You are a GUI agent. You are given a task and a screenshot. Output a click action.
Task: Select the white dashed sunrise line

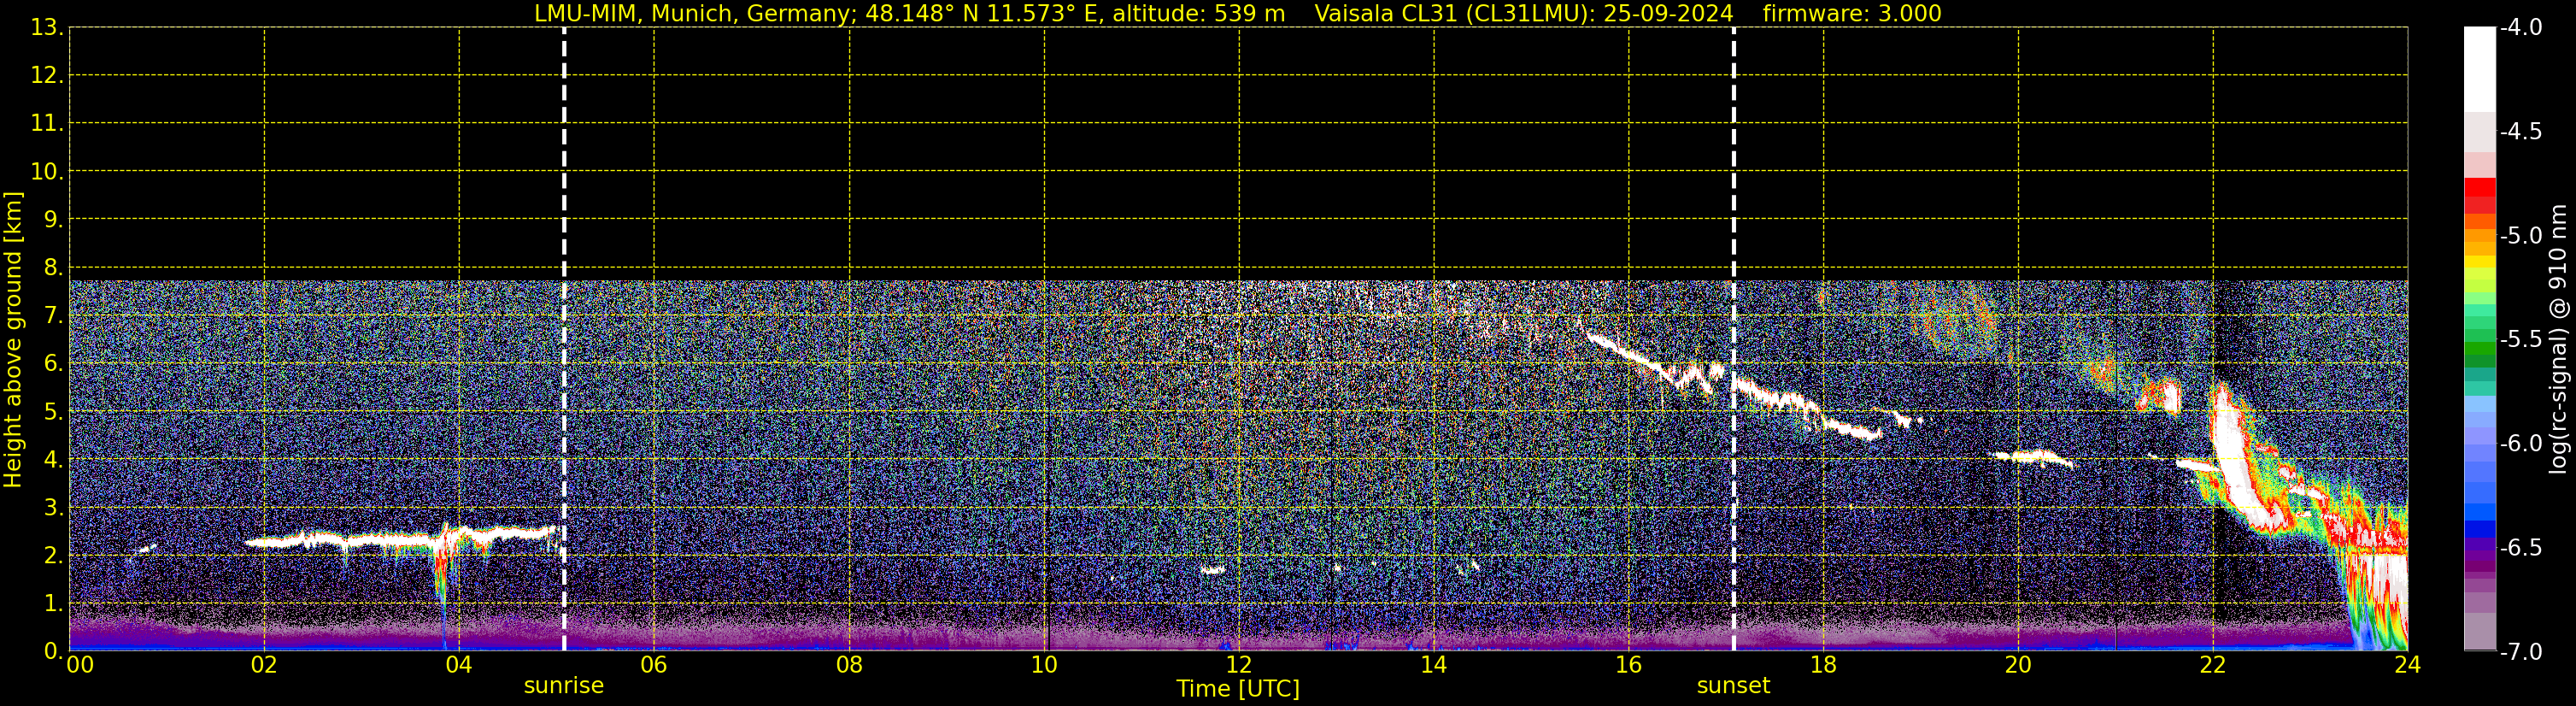pos(564,339)
